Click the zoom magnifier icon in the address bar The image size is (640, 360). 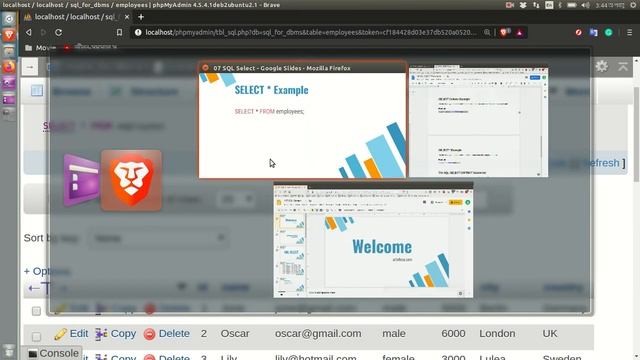487,32
